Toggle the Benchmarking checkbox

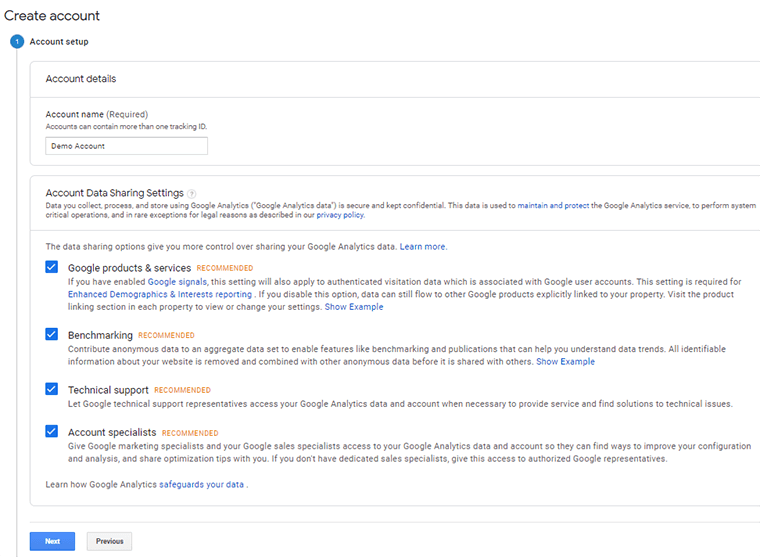[x=52, y=334]
